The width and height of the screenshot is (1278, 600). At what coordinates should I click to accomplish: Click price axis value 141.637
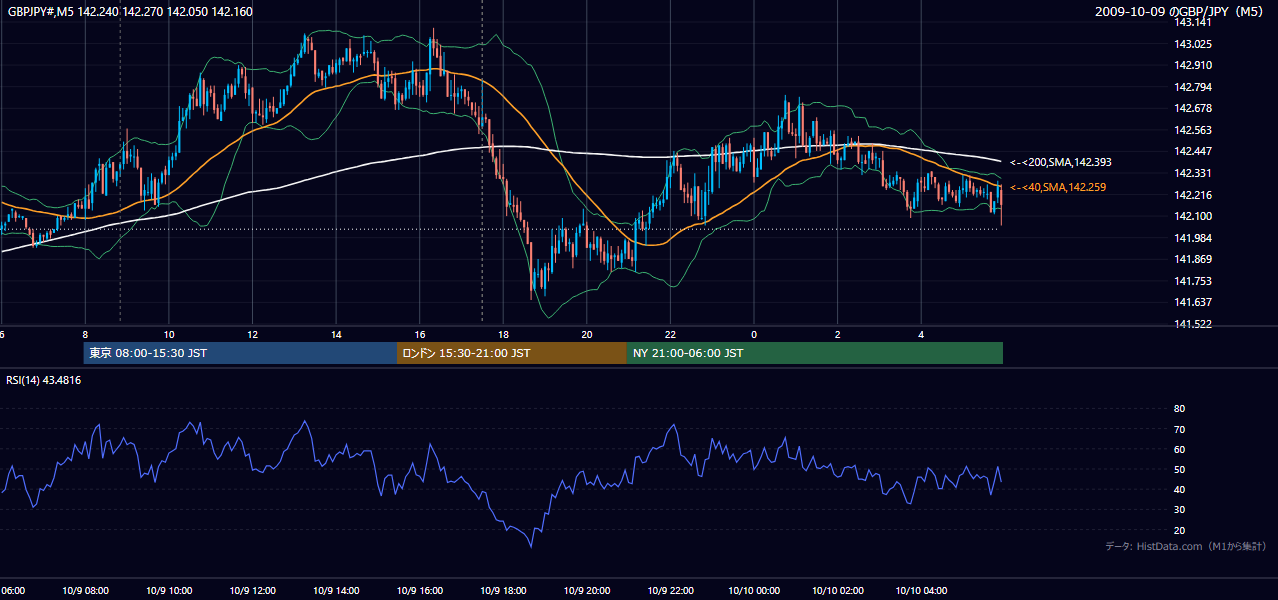click(1192, 302)
